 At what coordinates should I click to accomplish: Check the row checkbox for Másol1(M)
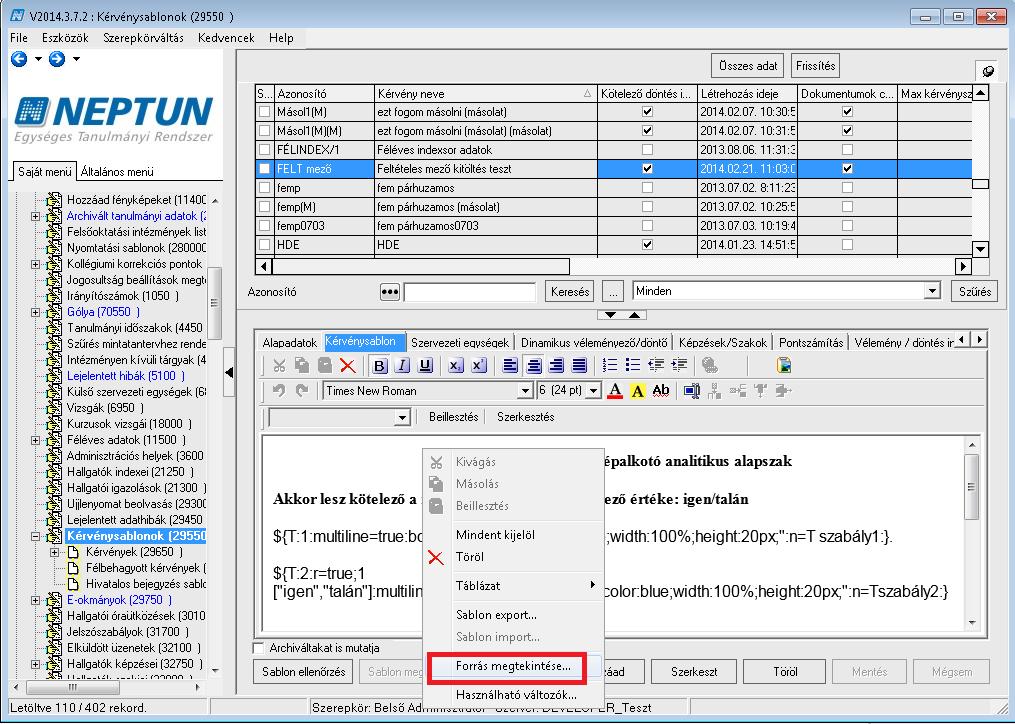[x=265, y=112]
